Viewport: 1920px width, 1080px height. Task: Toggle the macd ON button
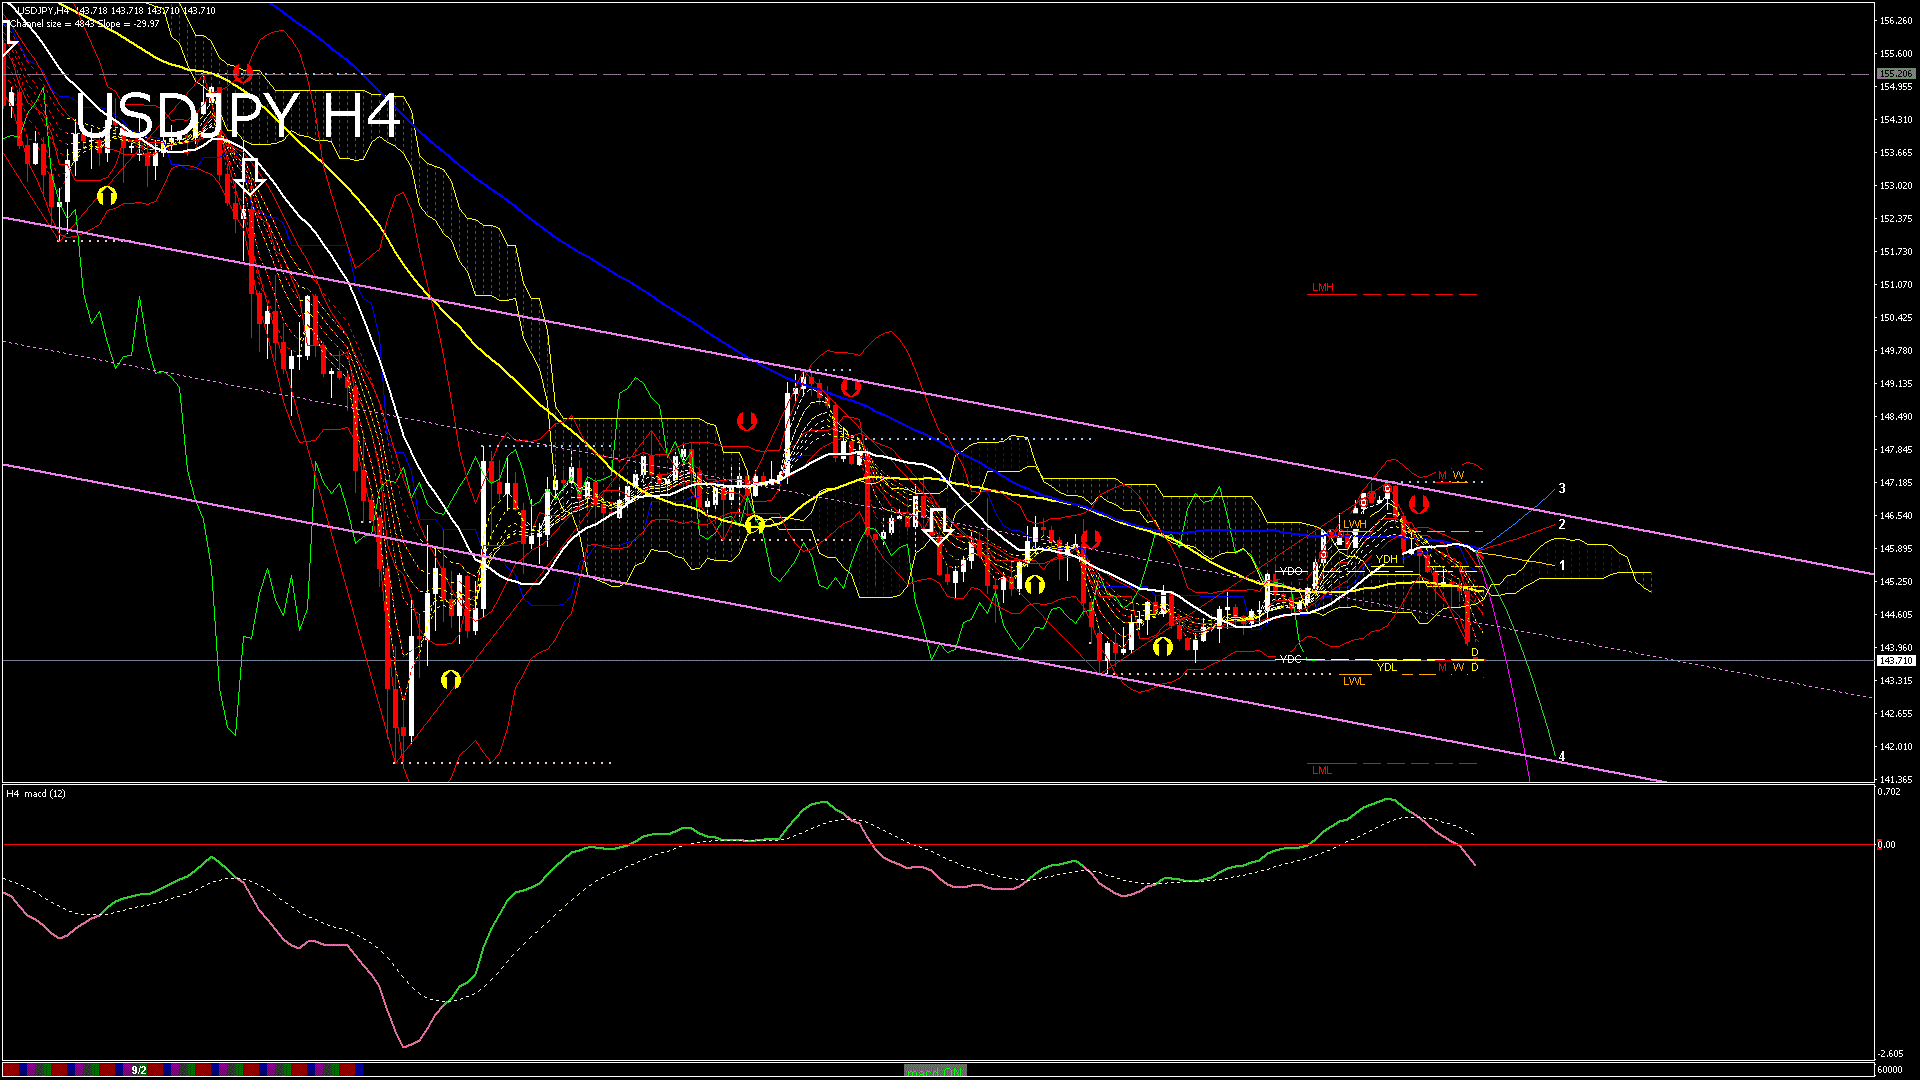(x=935, y=1071)
